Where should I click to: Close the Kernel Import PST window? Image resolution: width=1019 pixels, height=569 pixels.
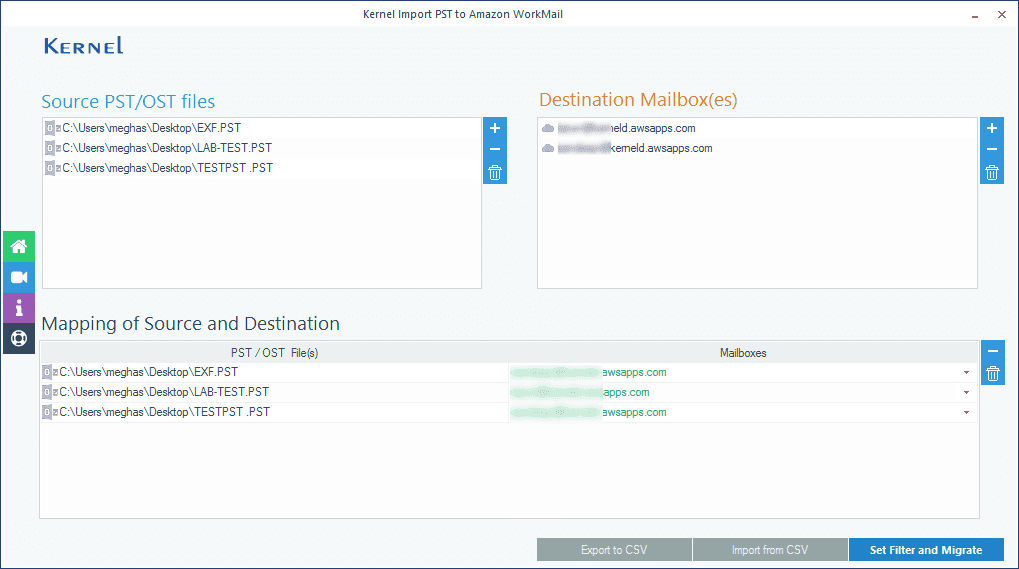click(x=1001, y=14)
